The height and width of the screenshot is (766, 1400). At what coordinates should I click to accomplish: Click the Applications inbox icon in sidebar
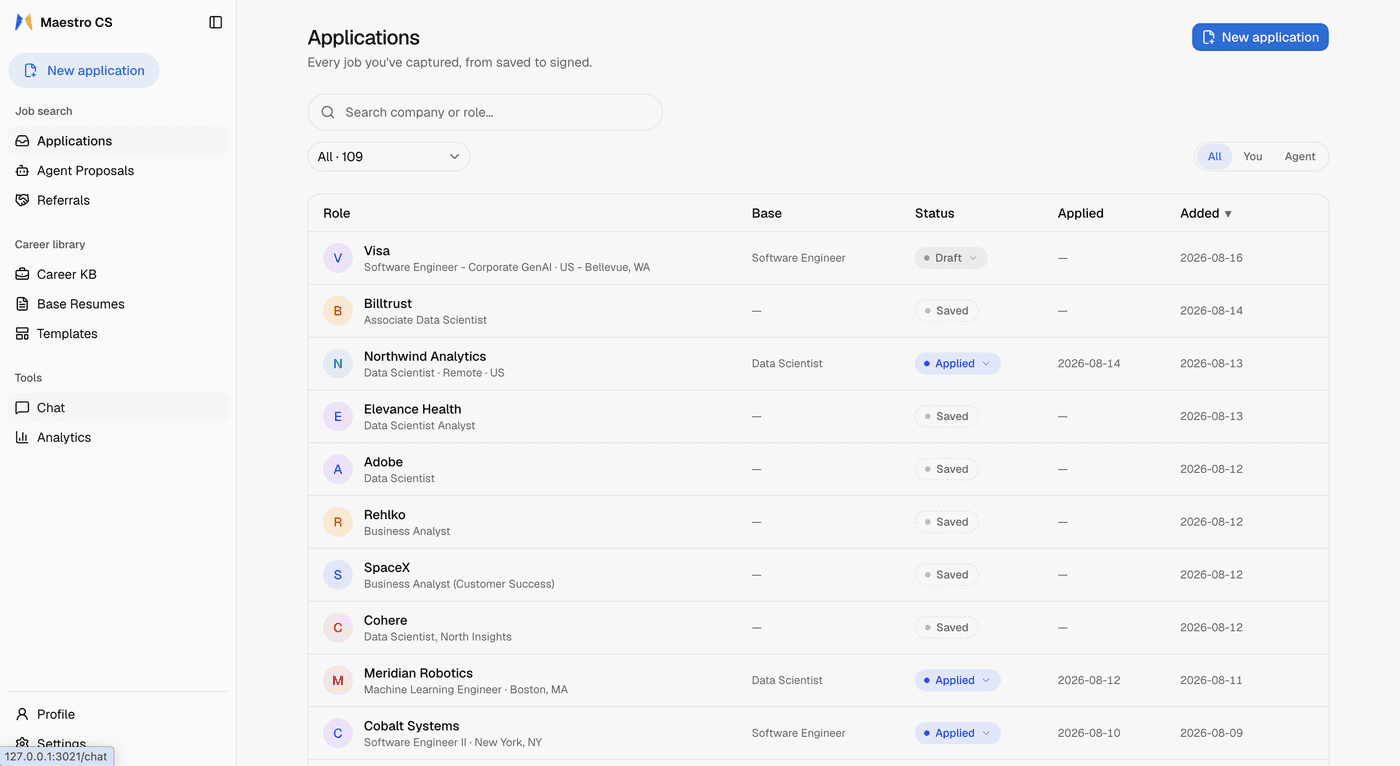pyautogui.click(x=22, y=141)
